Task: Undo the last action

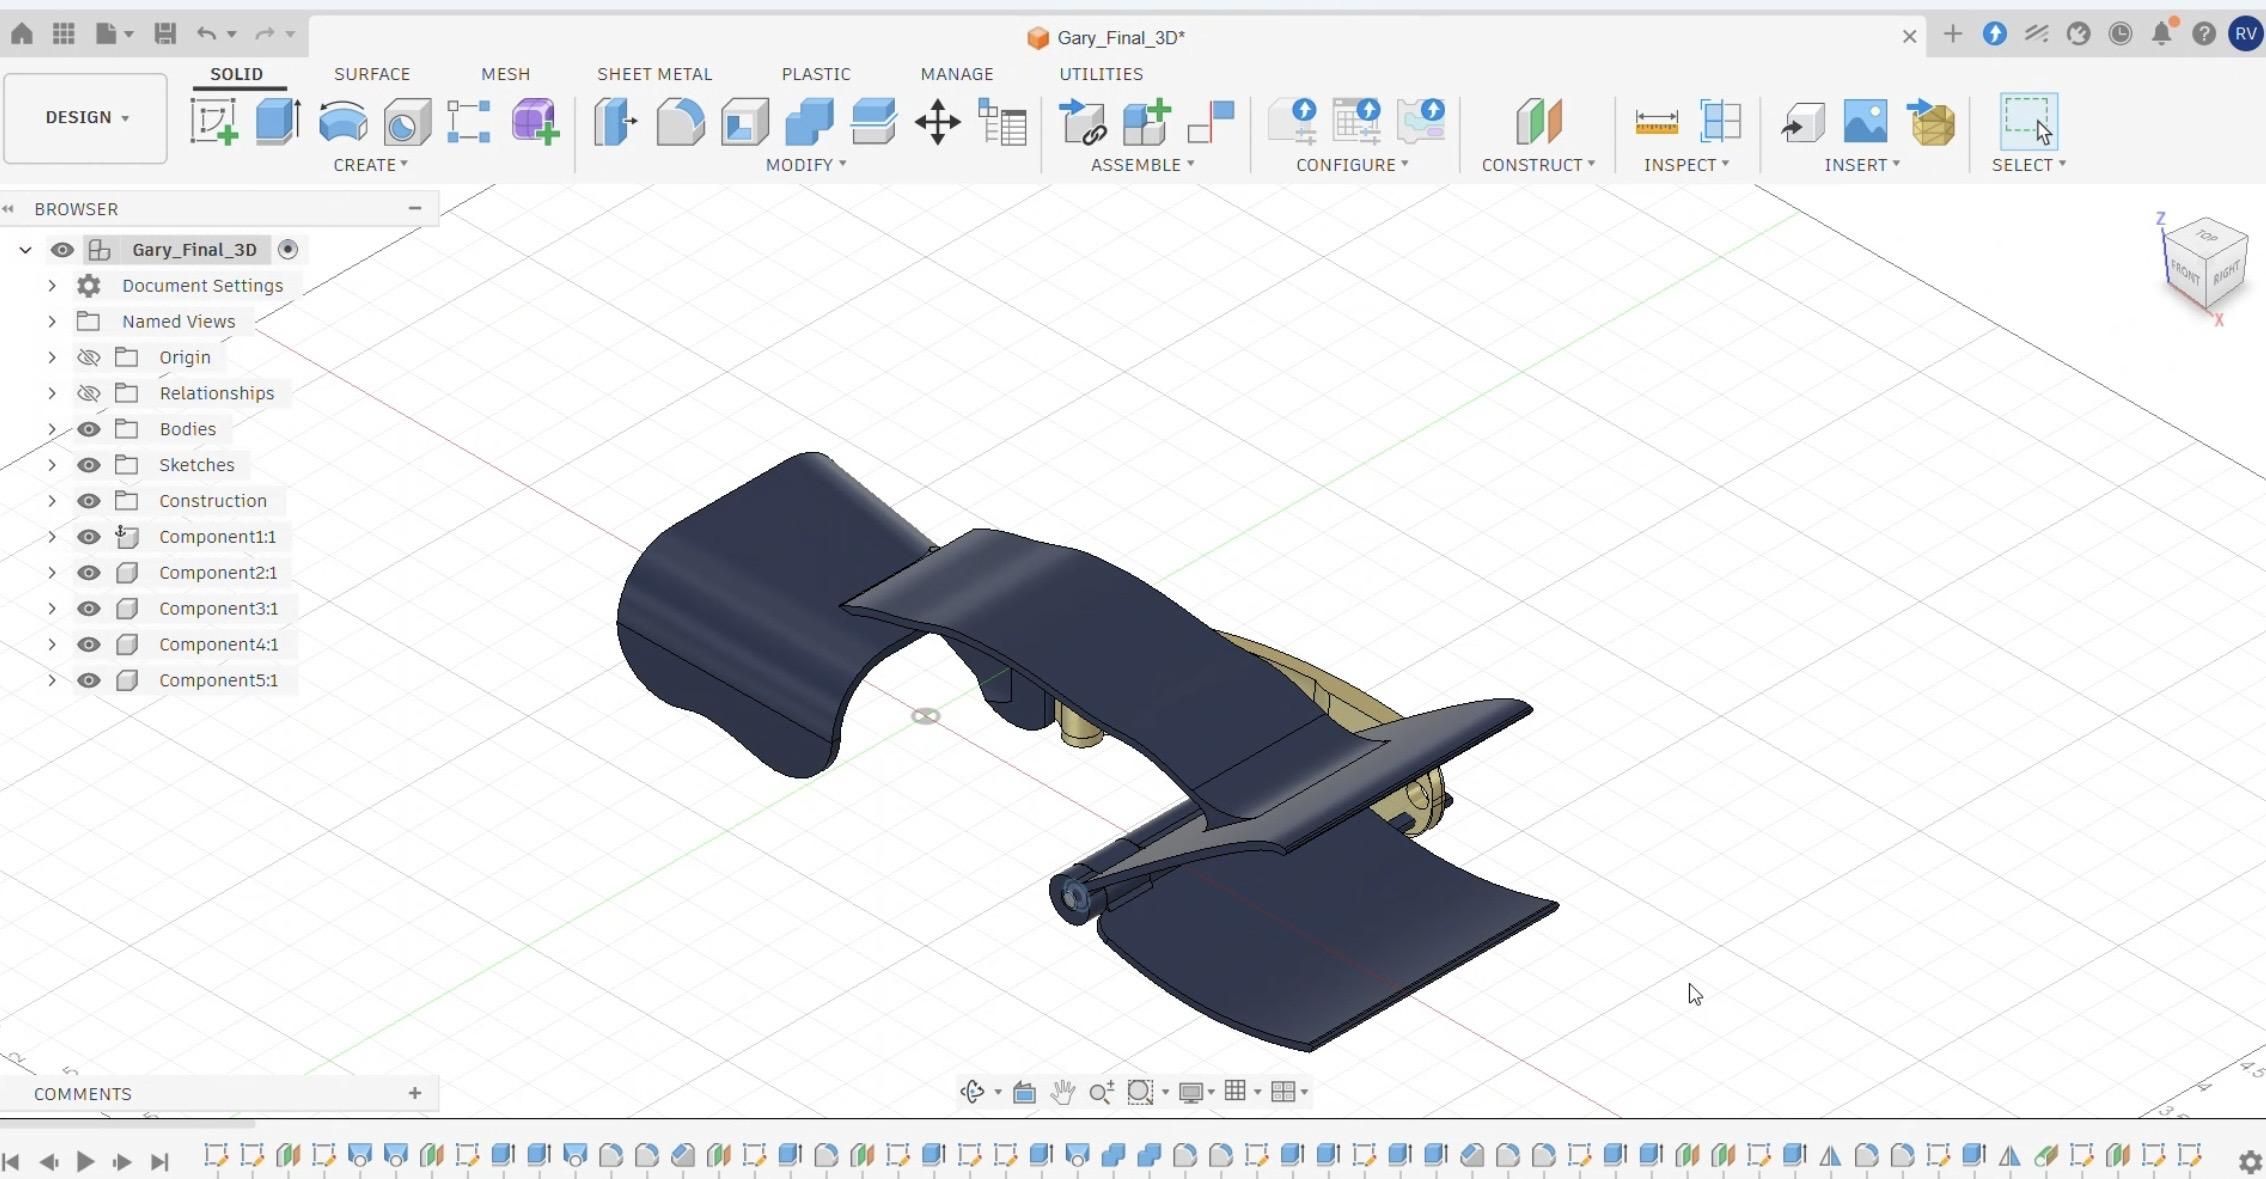Action: [x=206, y=34]
